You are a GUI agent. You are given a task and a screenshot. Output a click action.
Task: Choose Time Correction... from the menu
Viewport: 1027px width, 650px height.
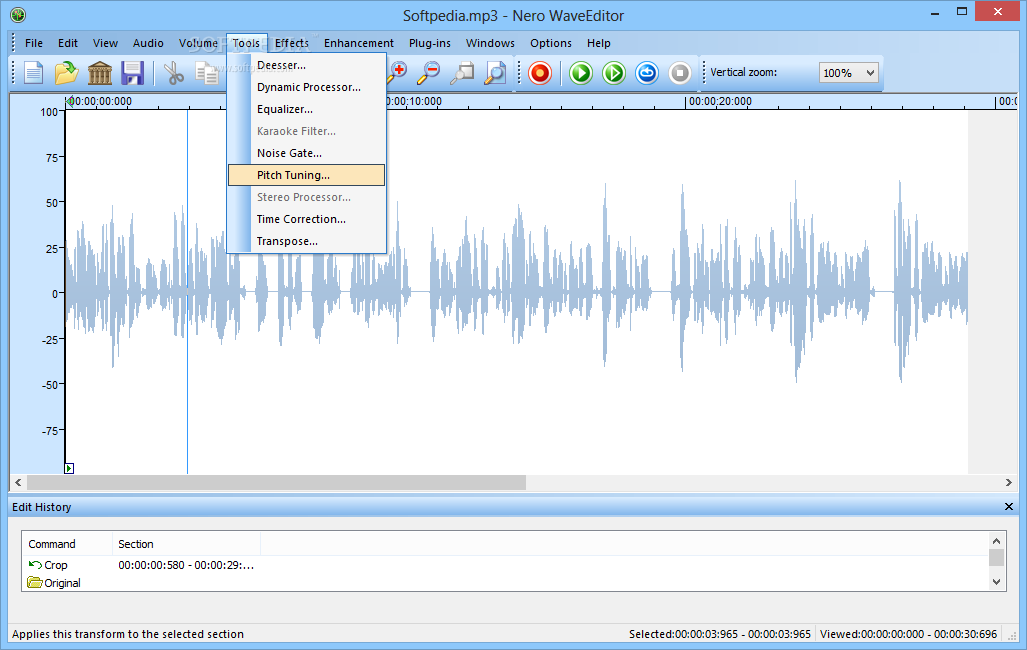click(307, 220)
